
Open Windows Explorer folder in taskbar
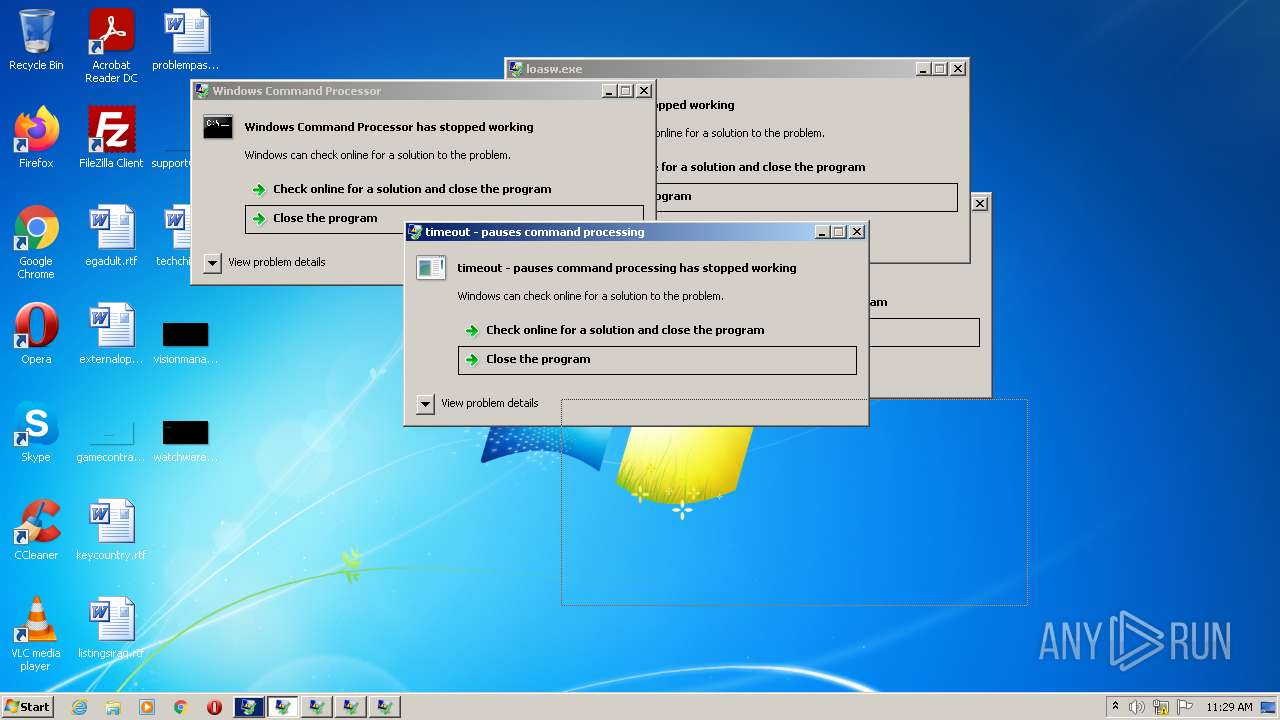(113, 707)
